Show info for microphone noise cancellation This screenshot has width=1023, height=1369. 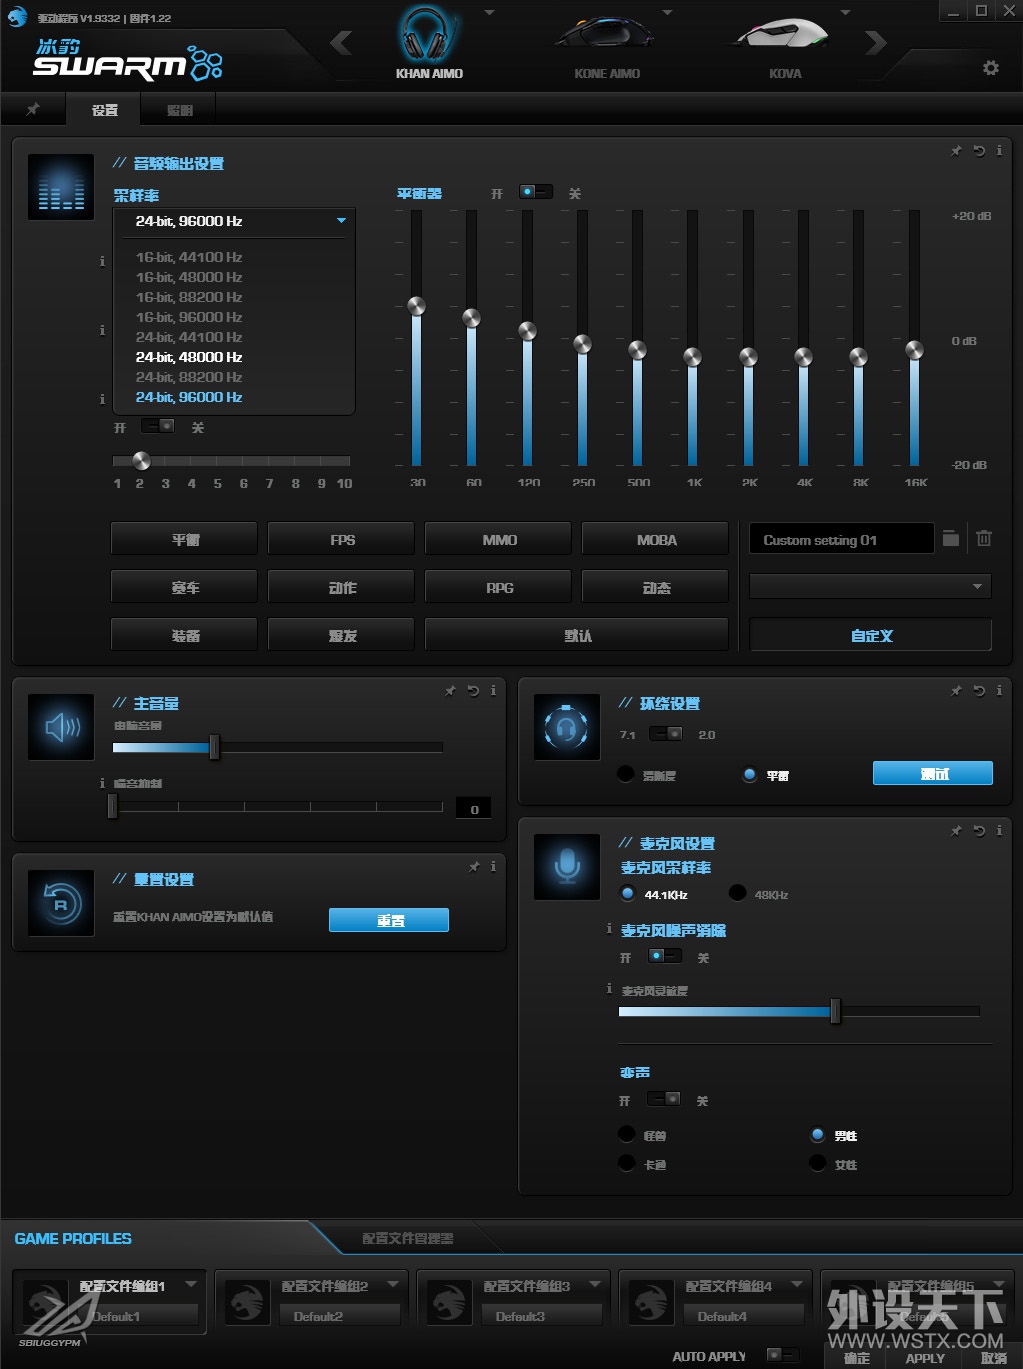click(x=609, y=929)
